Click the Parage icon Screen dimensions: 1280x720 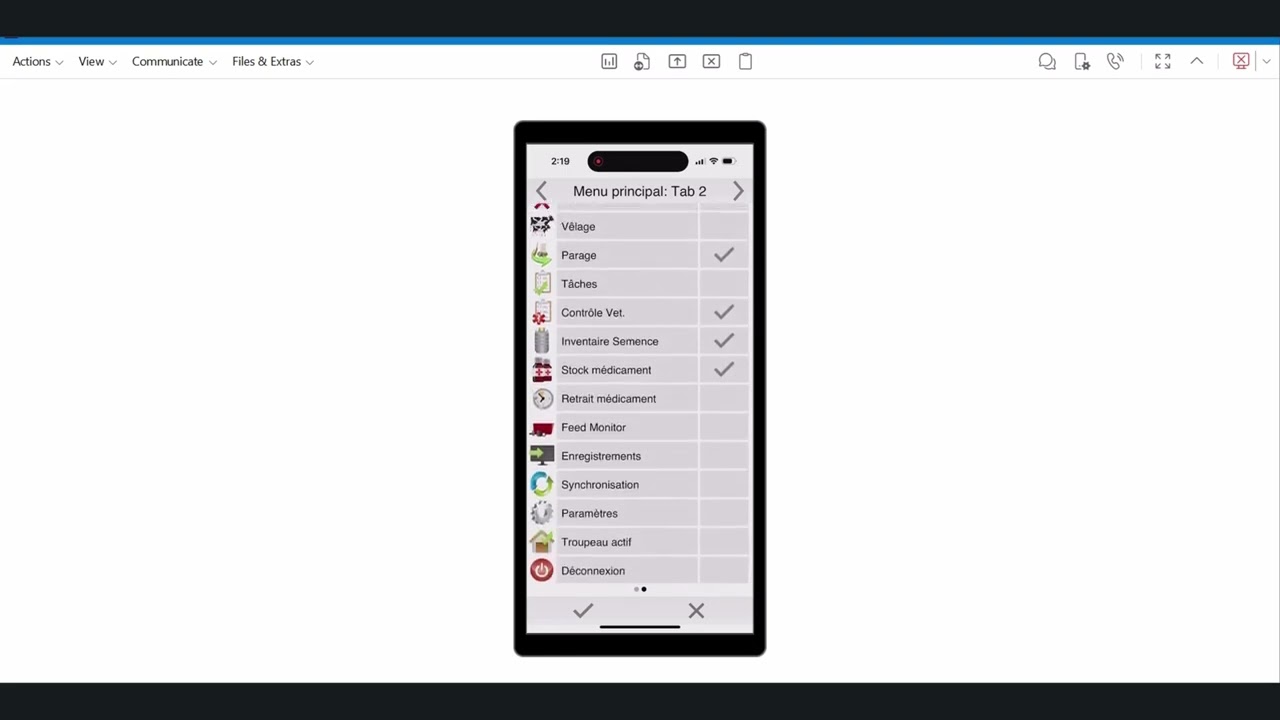pyautogui.click(x=541, y=255)
